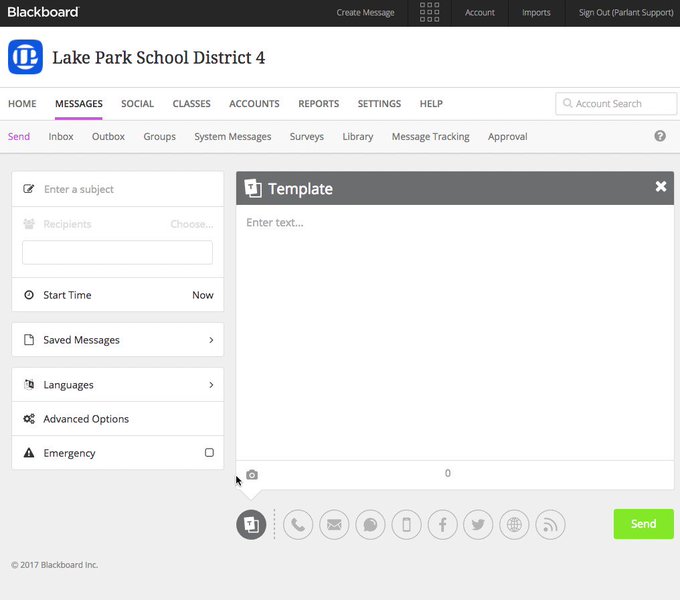Open the REPORTS tab

pyautogui.click(x=319, y=104)
